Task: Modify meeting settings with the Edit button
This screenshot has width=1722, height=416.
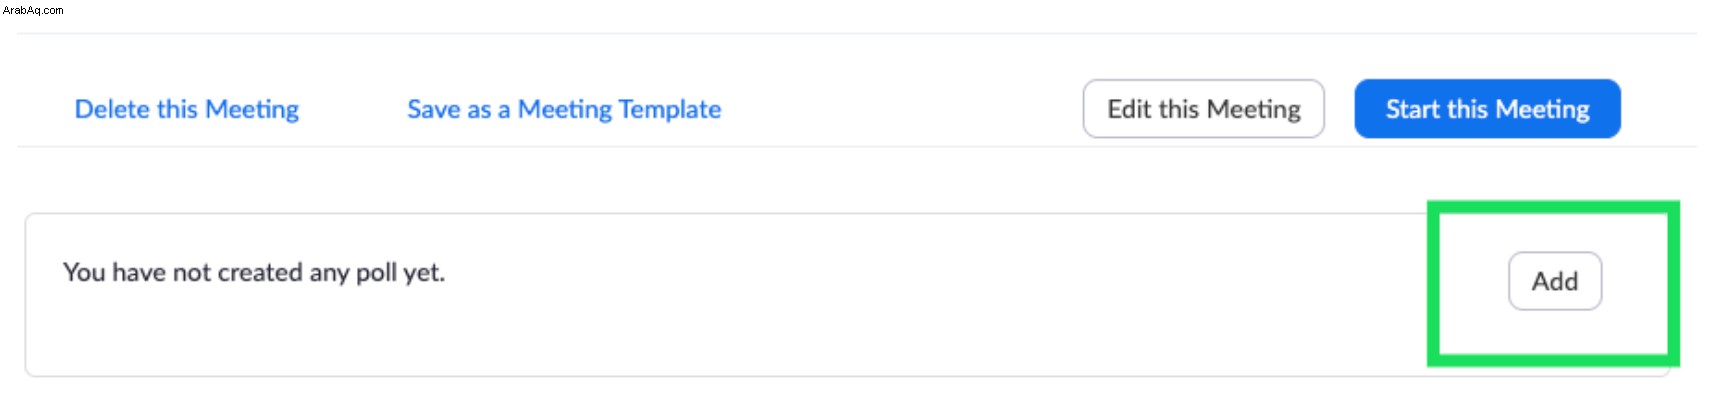Action: pos(1203,108)
